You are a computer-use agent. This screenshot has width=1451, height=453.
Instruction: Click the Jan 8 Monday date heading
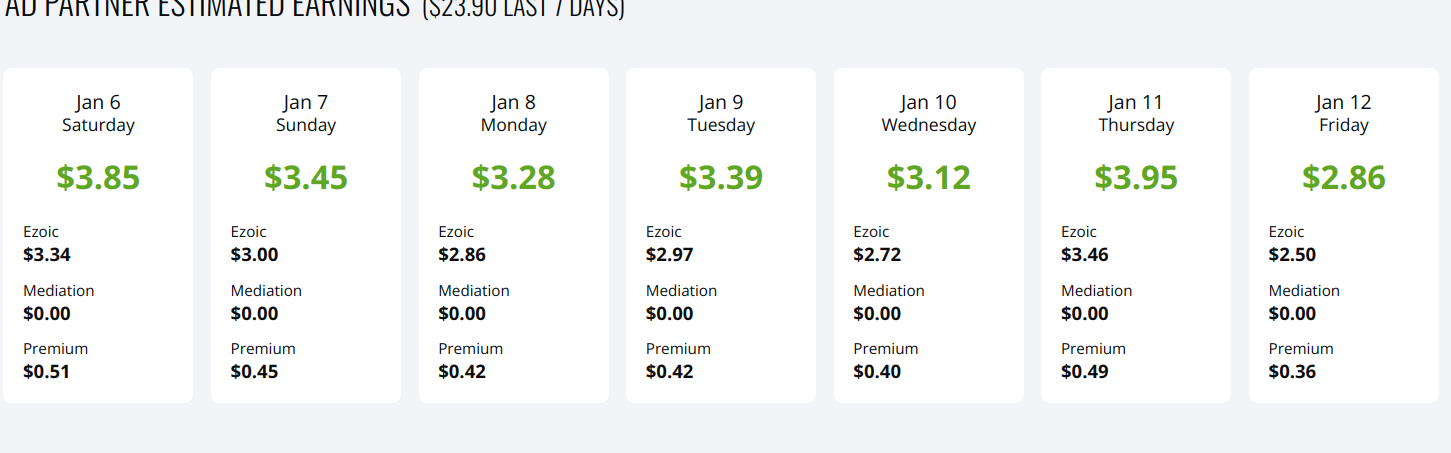pyautogui.click(x=514, y=113)
